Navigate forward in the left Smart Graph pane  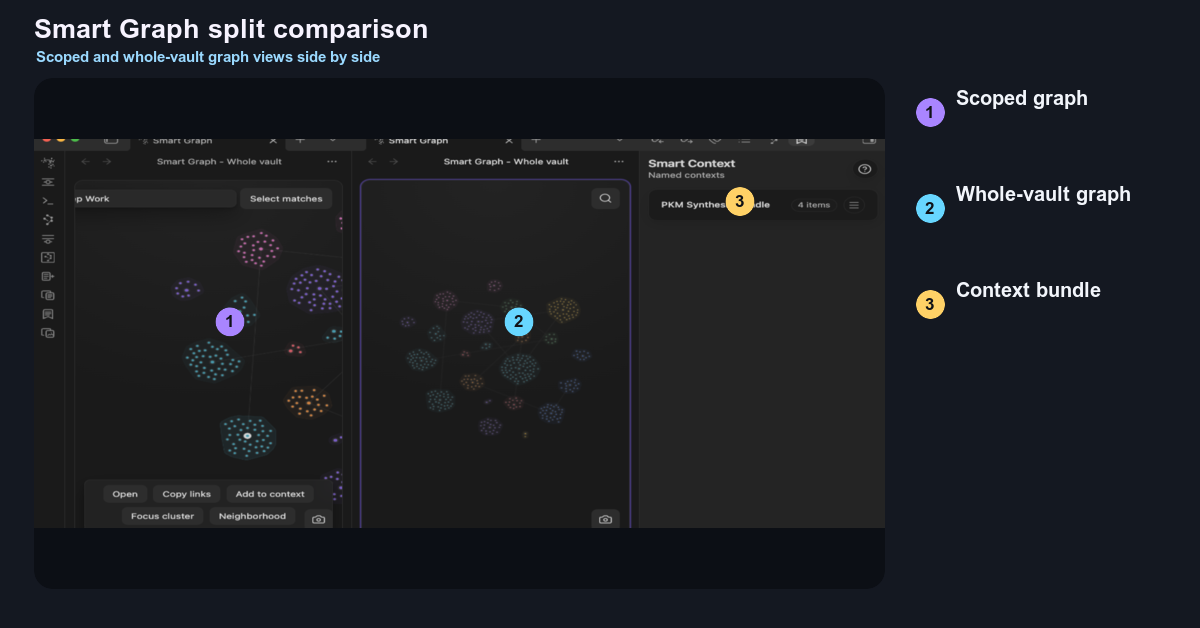coord(106,161)
